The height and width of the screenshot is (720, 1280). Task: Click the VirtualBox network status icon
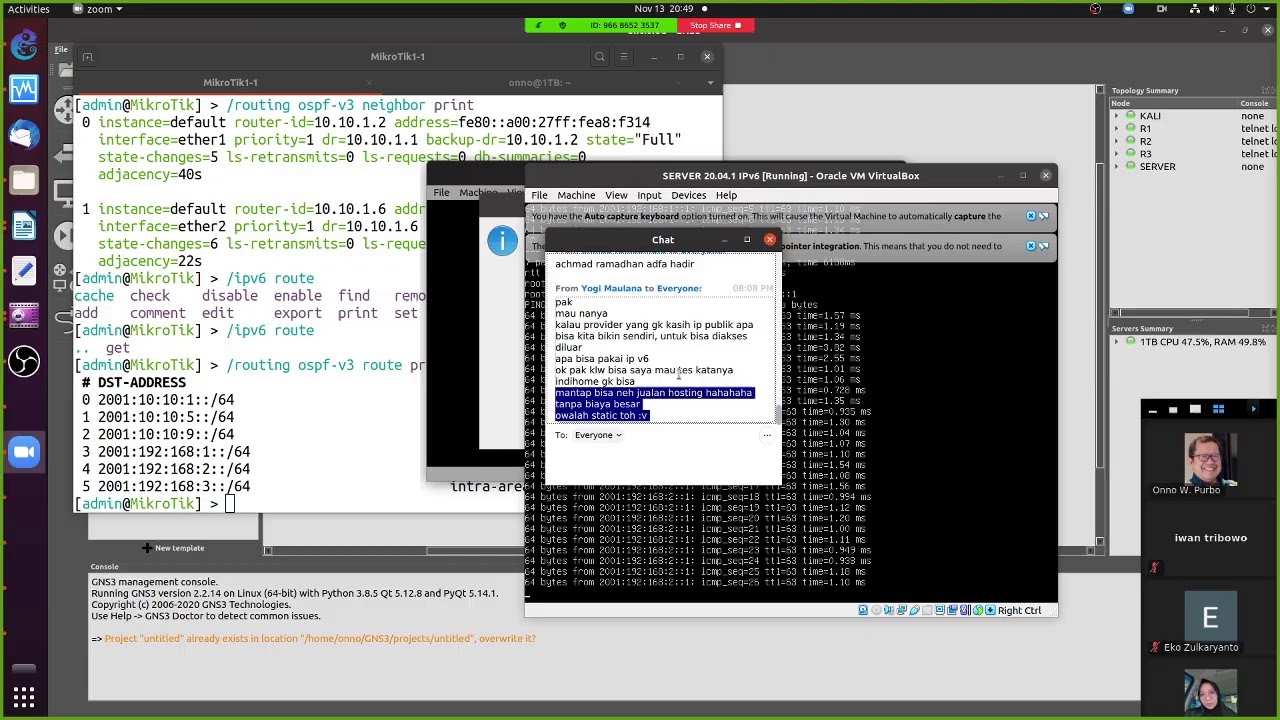902,610
